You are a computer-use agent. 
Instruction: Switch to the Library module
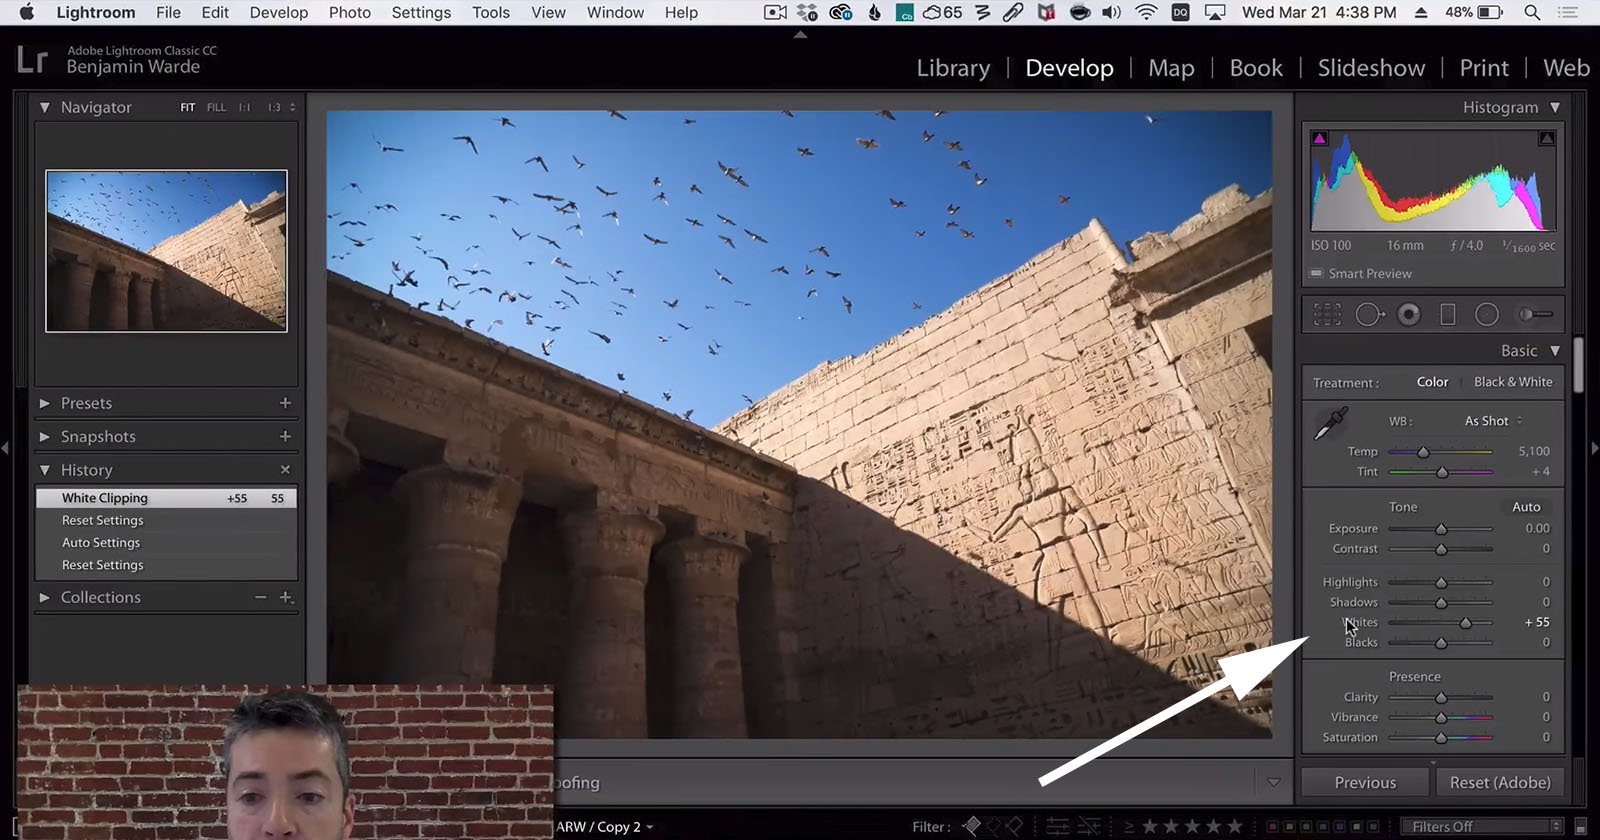[953, 68]
